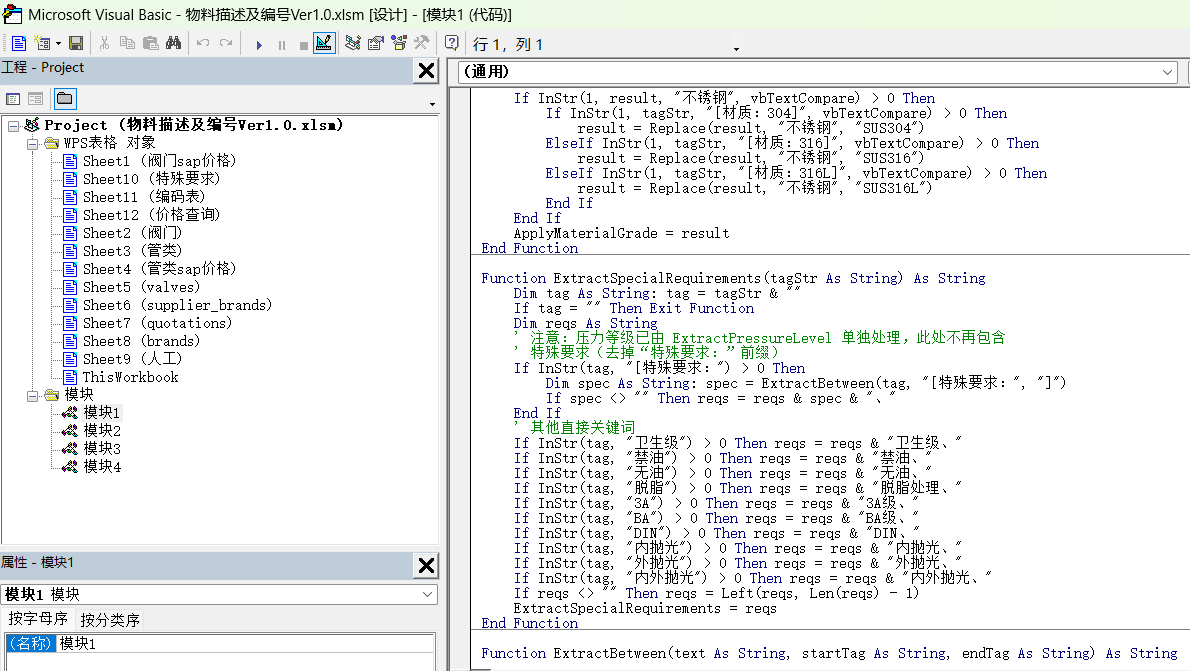Image resolution: width=1190 pixels, height=671 pixels.
Task: Collapse the 模块 folder node
Action: tap(33, 395)
